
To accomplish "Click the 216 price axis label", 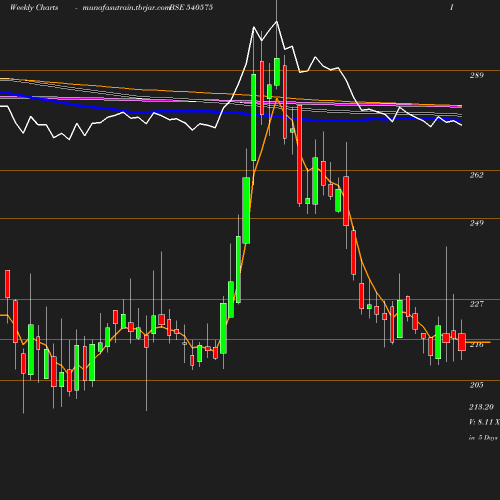I will (x=476, y=345).
